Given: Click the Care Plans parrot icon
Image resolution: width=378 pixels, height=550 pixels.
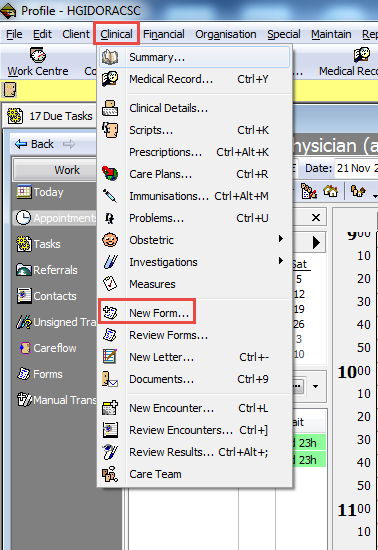Looking at the screenshot, I should pyautogui.click(x=110, y=174).
